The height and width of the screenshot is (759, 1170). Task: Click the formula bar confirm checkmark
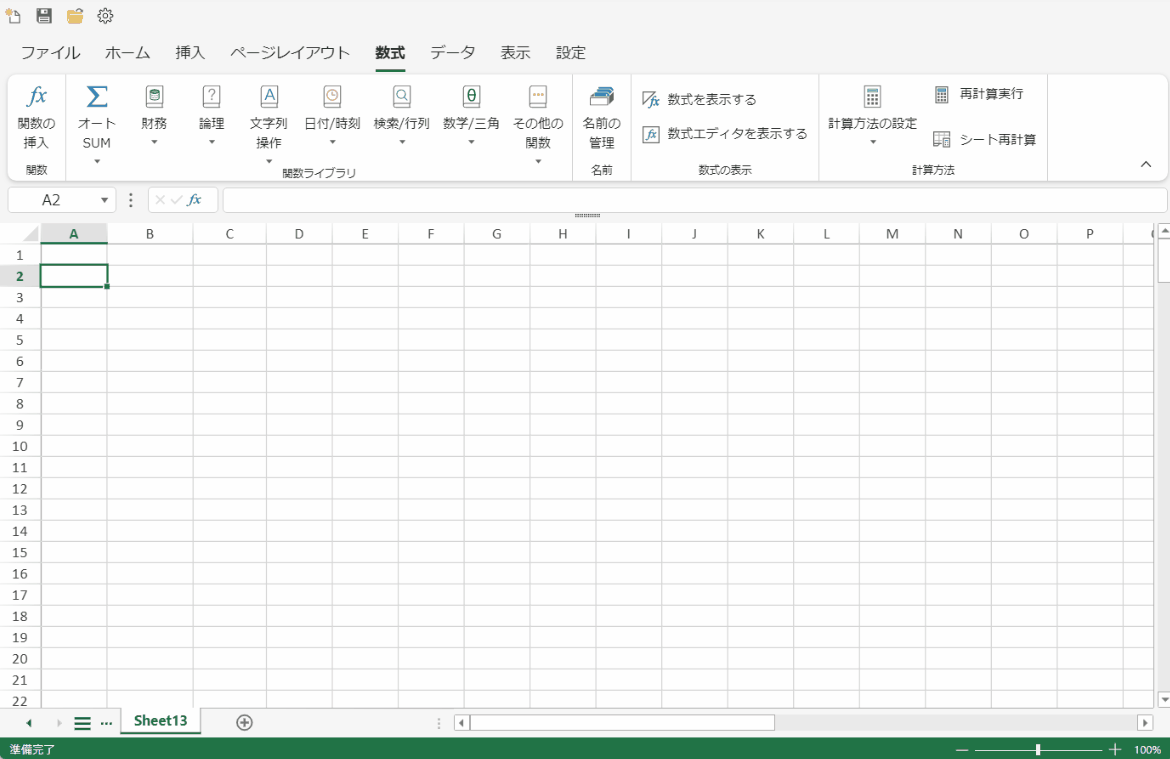point(177,200)
